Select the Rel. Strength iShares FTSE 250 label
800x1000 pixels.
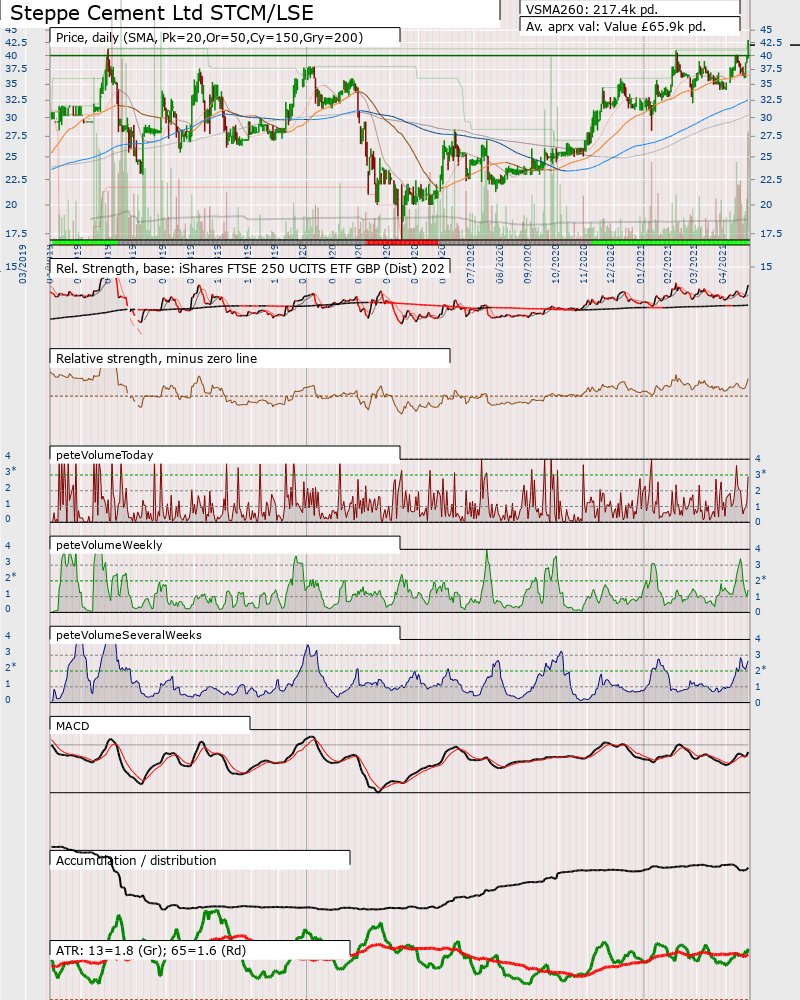pos(250,268)
